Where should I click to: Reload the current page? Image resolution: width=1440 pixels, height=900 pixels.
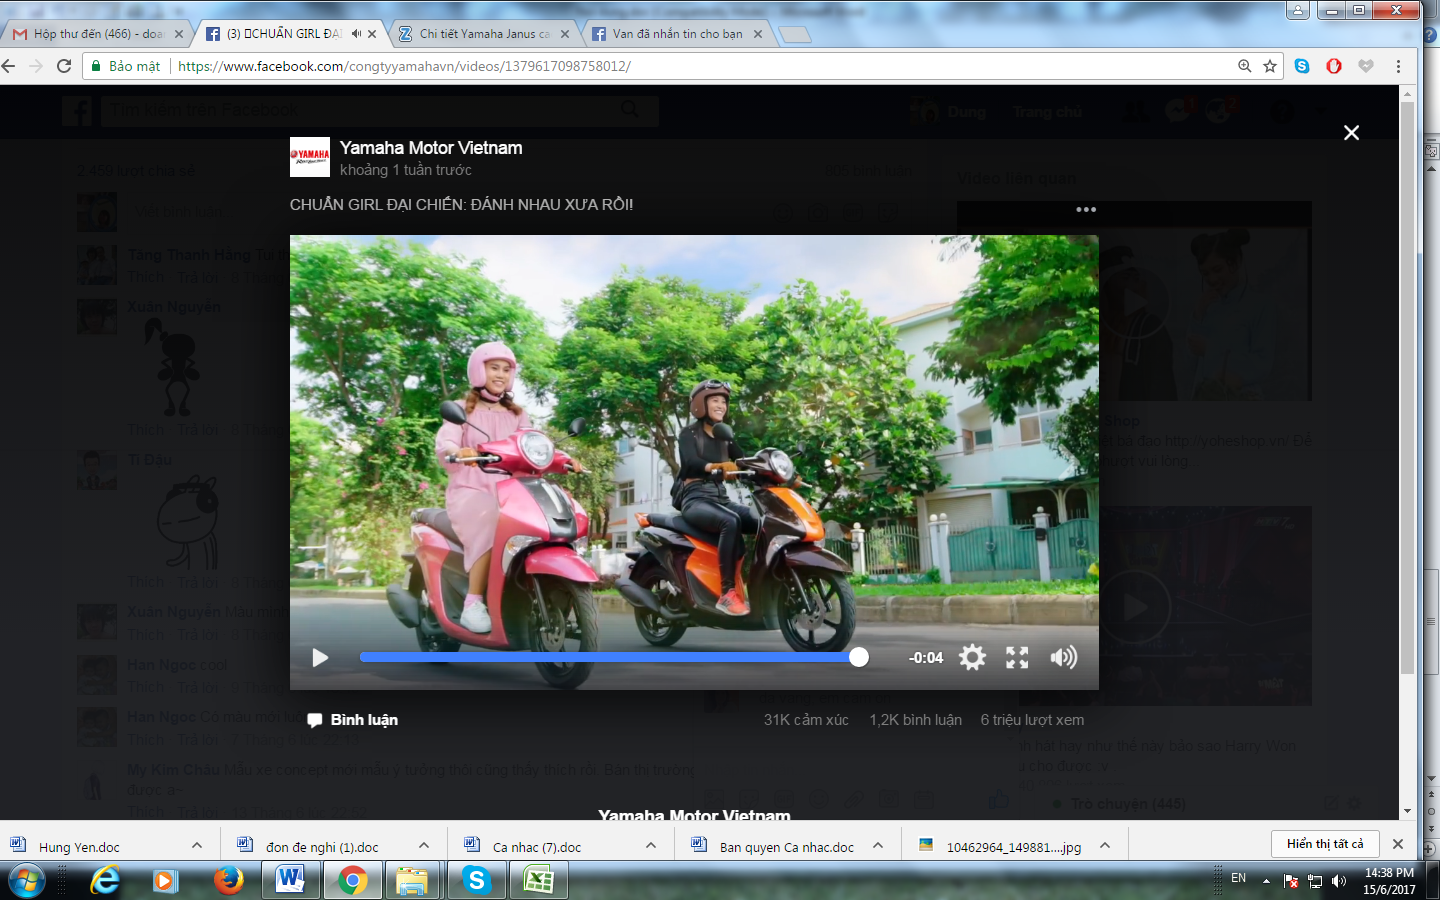[x=64, y=66]
